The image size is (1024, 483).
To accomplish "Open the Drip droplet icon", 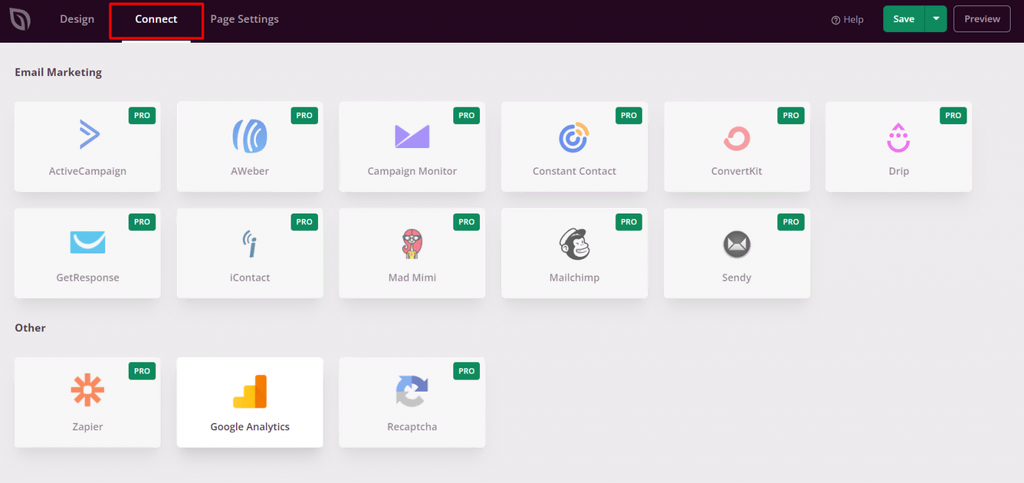I will click(x=899, y=138).
